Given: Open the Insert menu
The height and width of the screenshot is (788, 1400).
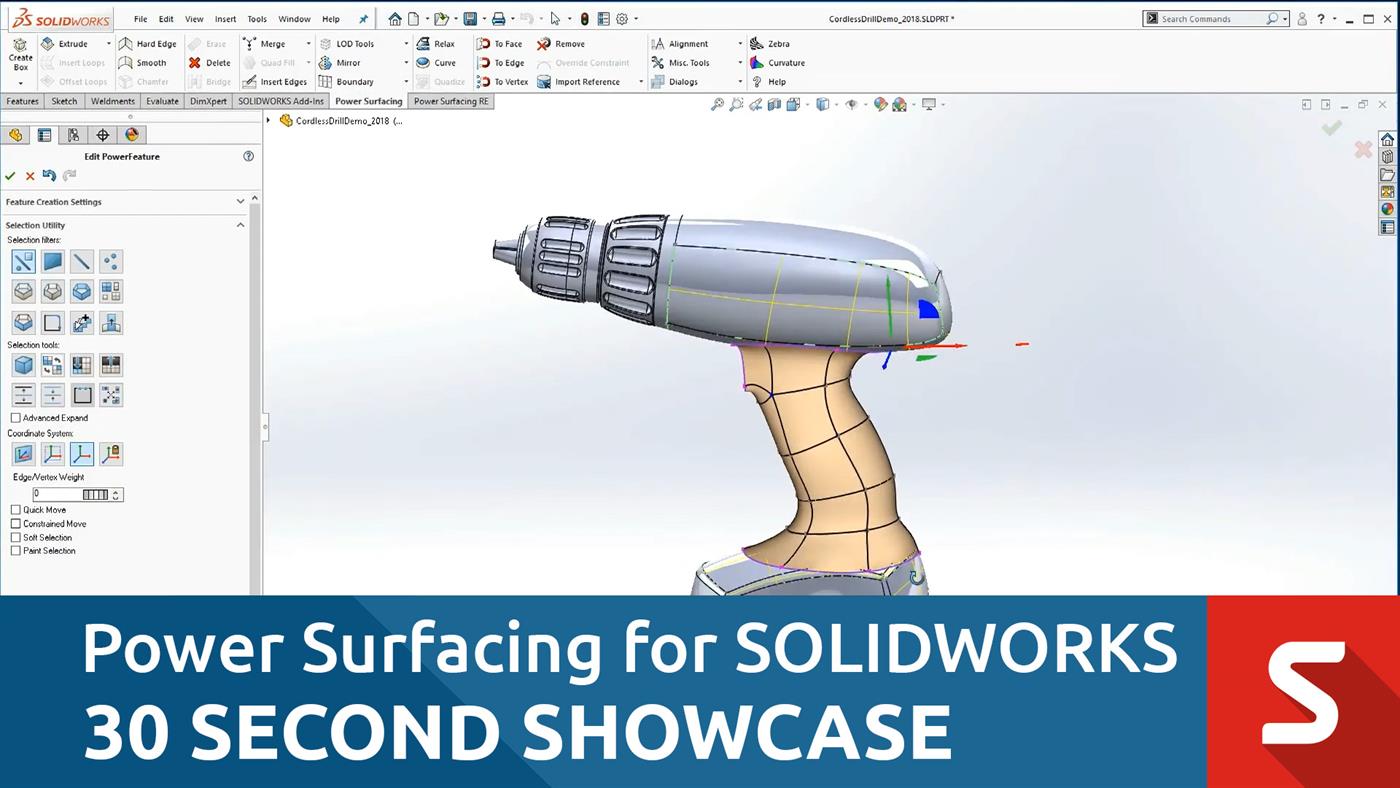Looking at the screenshot, I should coord(225,19).
